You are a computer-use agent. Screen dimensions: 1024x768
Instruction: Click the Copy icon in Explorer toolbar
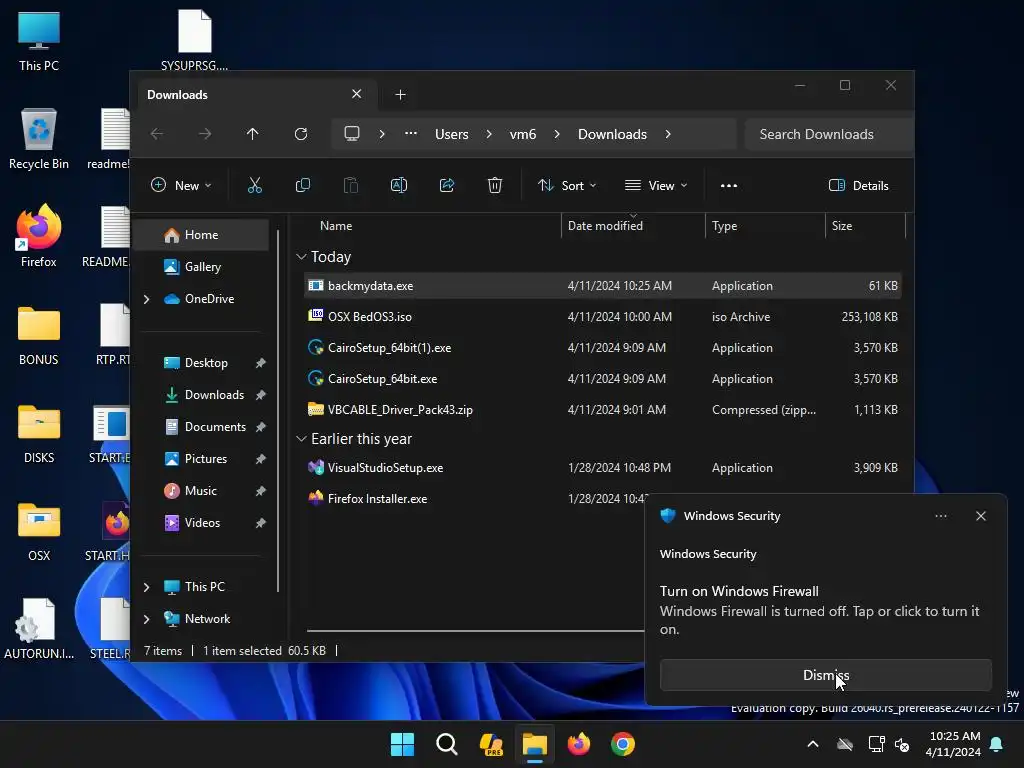coord(302,185)
